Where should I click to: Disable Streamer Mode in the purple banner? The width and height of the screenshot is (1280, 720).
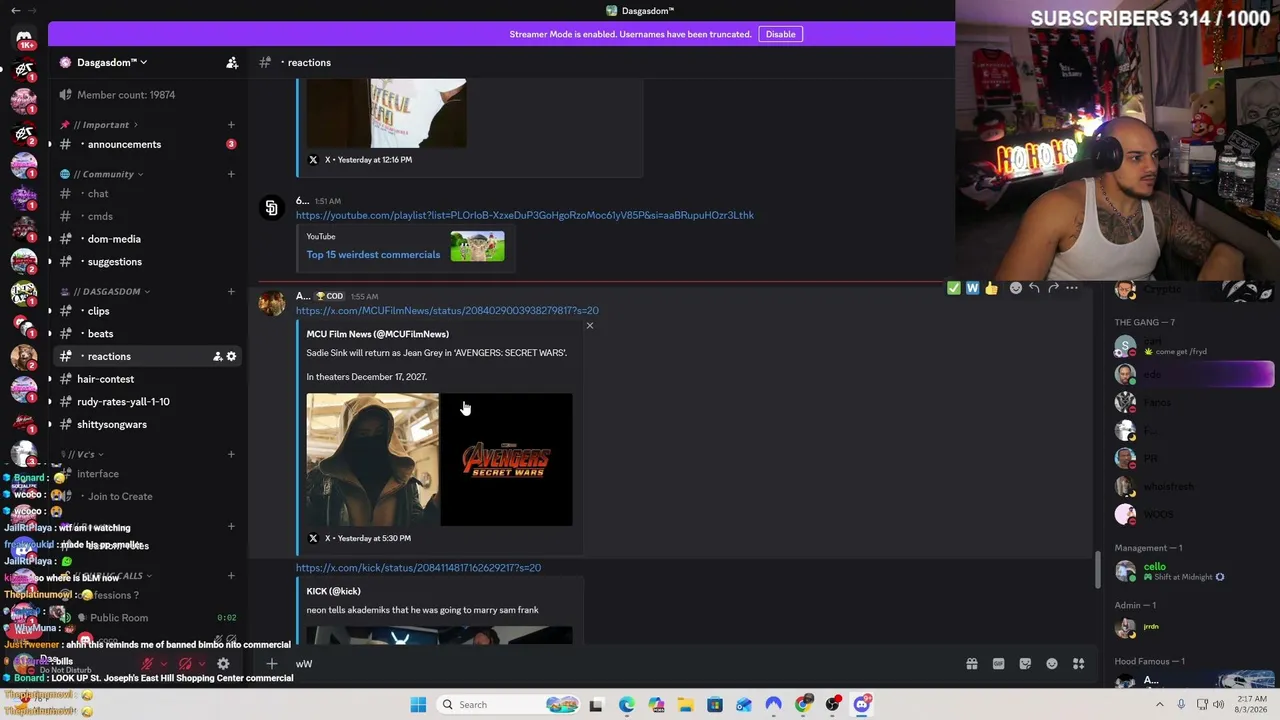tap(780, 34)
